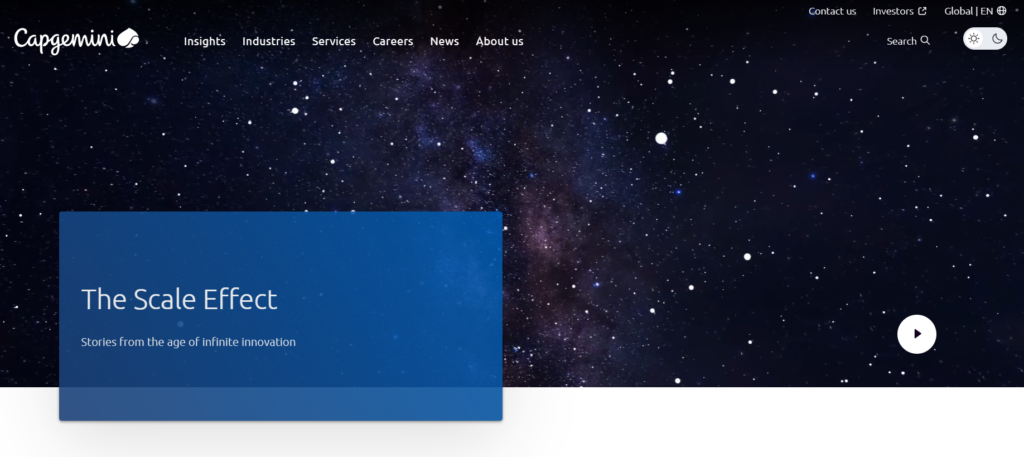Go to the News section
1024x457 pixels.
point(444,41)
